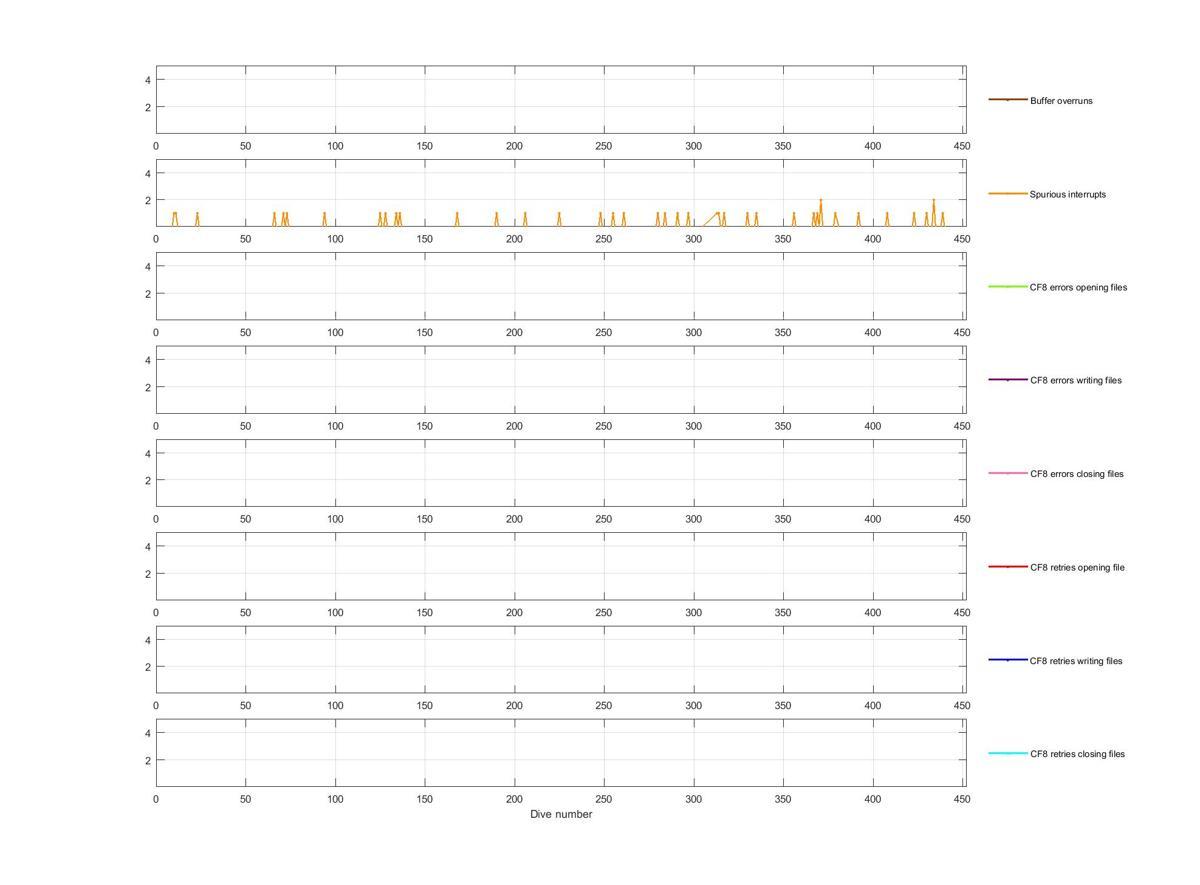The width and height of the screenshot is (1200, 885).
Task: Click the green CF8 errors opening legend line
Action: coord(1008,287)
